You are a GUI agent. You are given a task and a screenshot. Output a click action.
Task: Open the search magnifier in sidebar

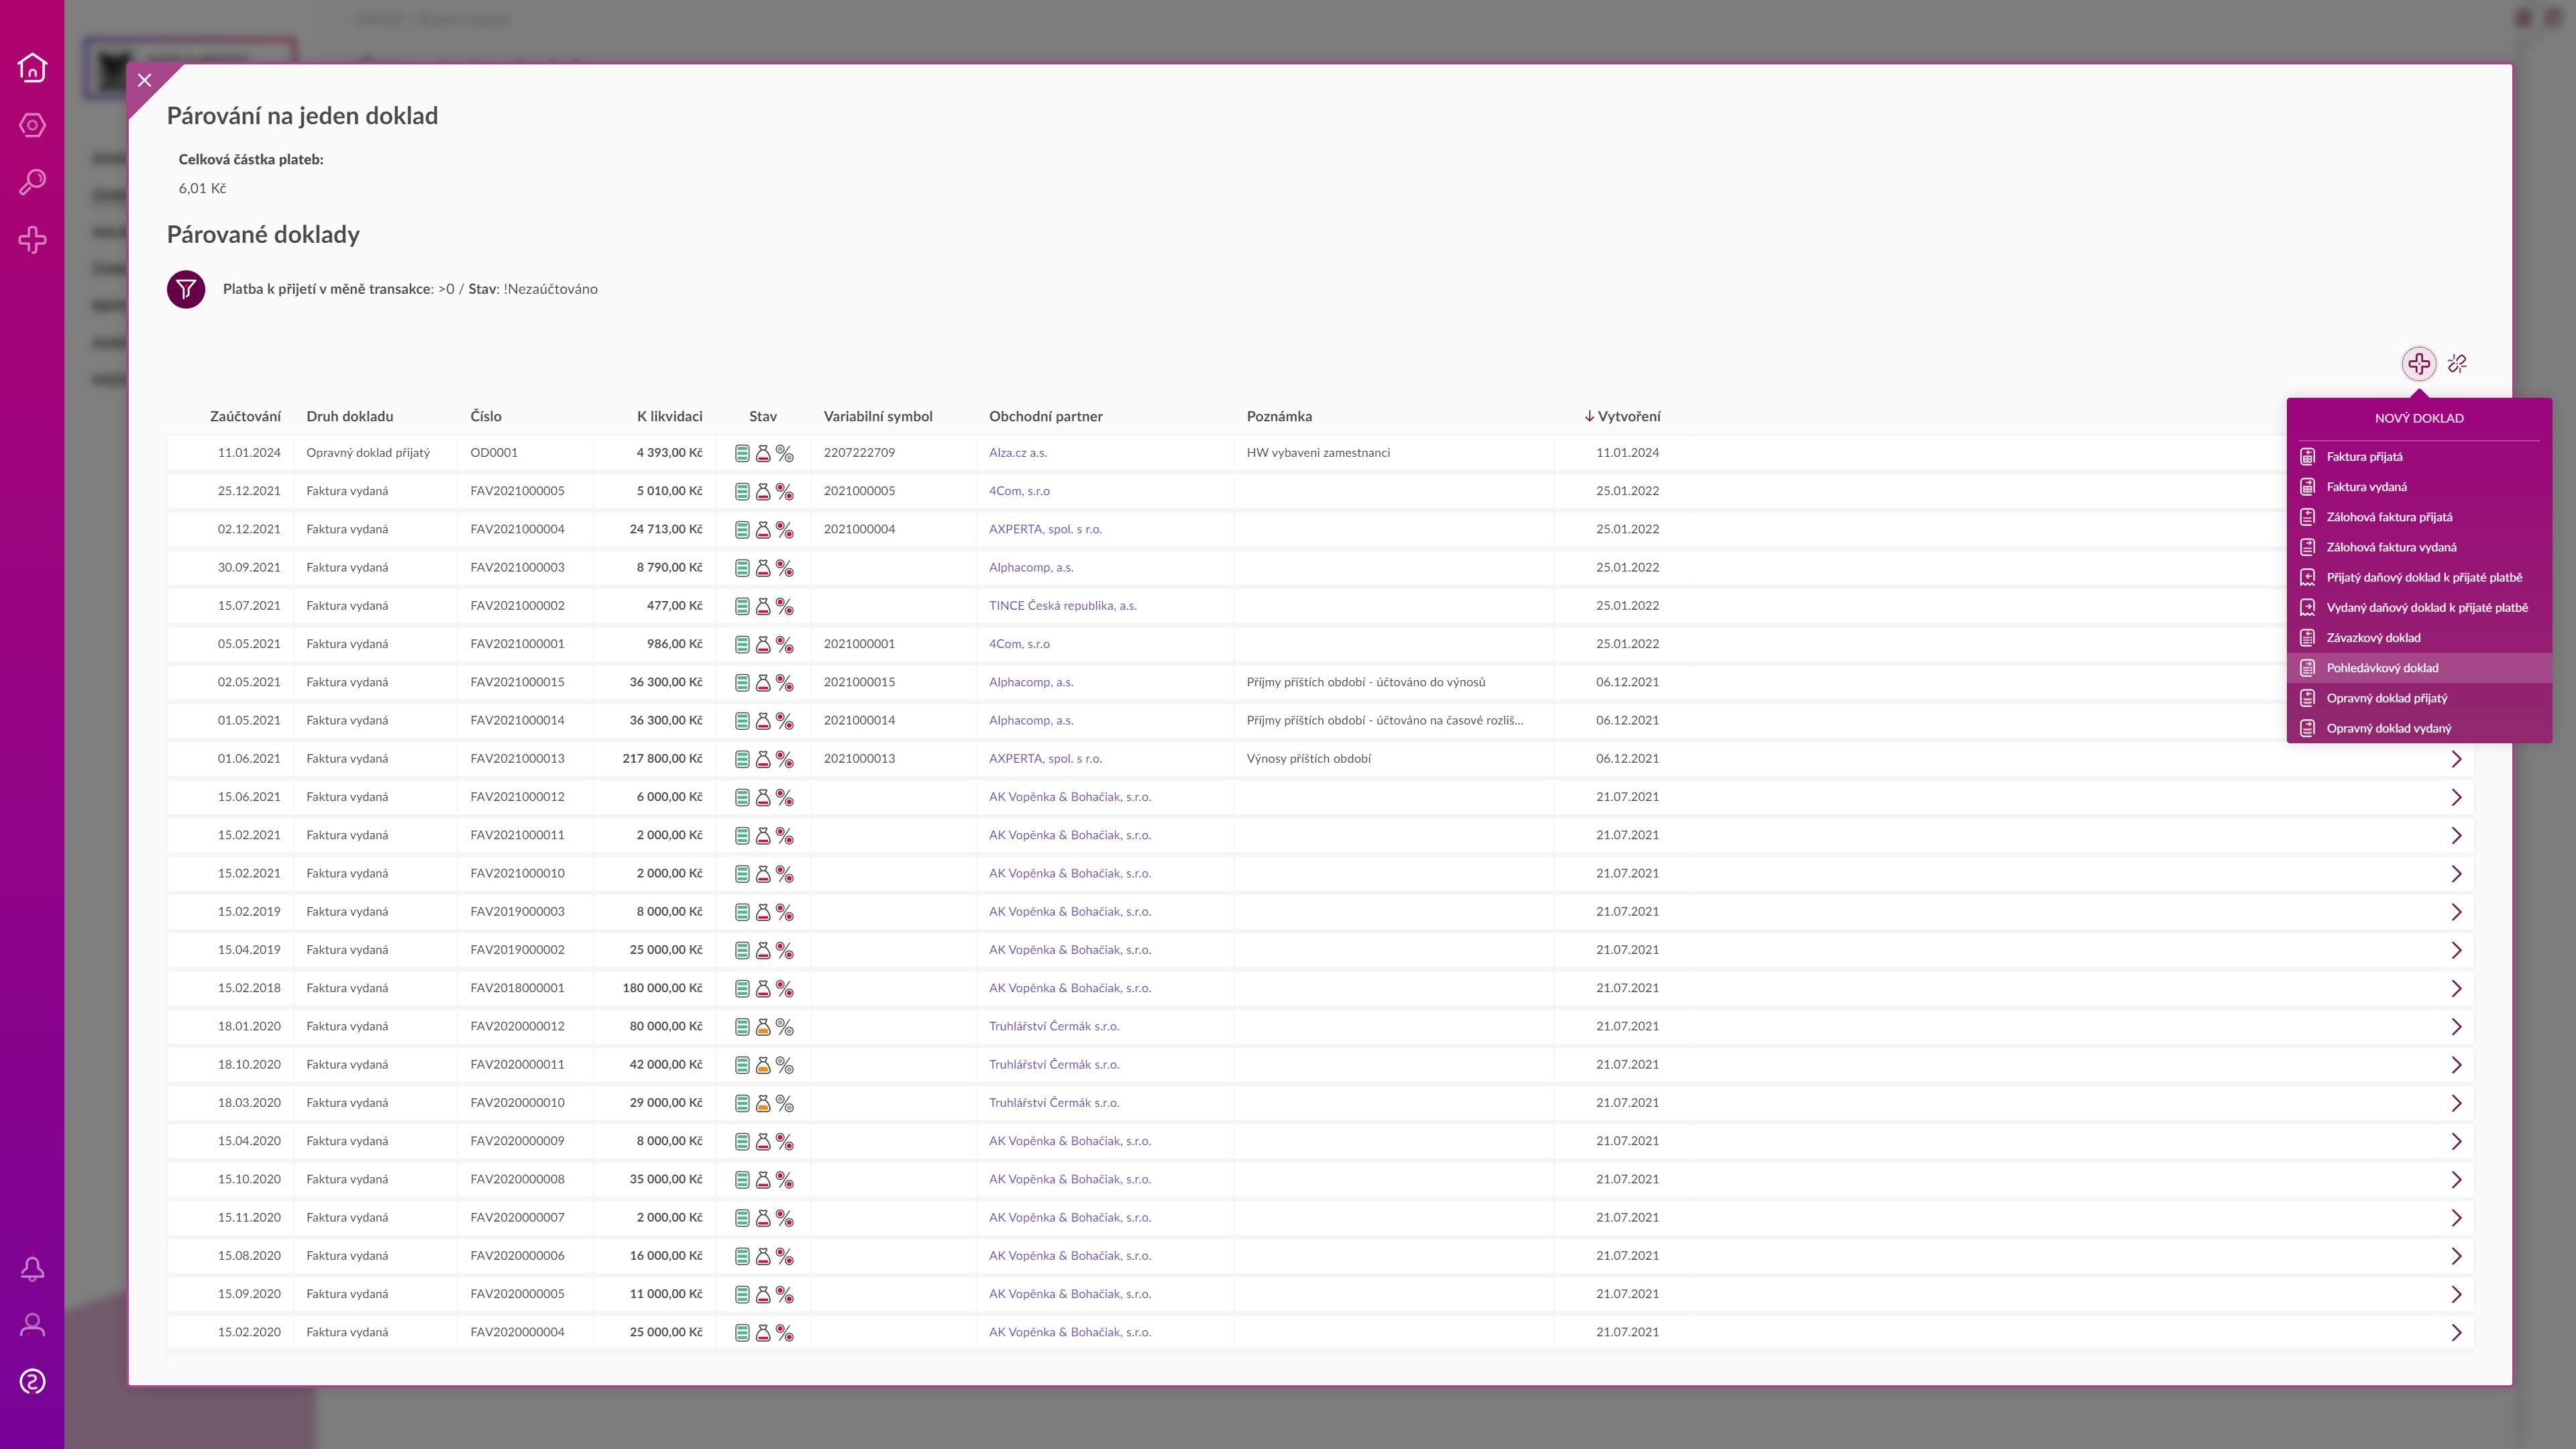click(x=32, y=182)
